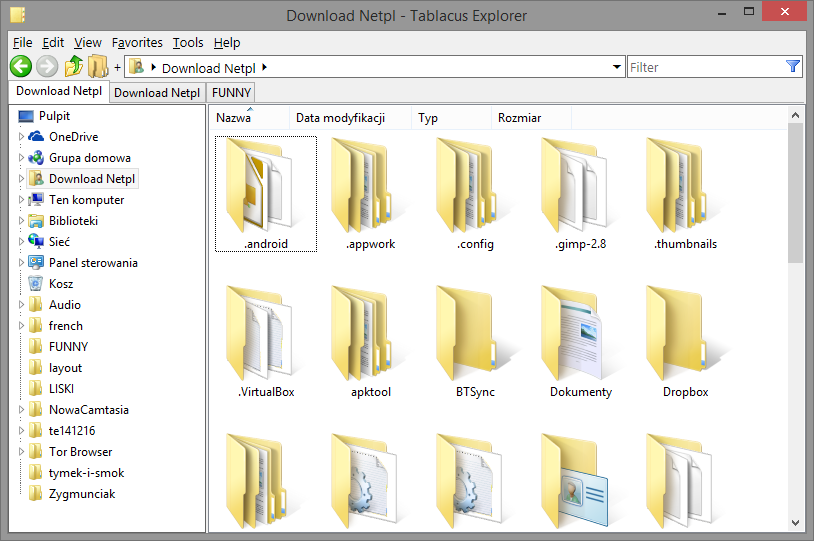Select the OneDrive cloud icon in tree
This screenshot has width=814, height=541.
point(36,137)
